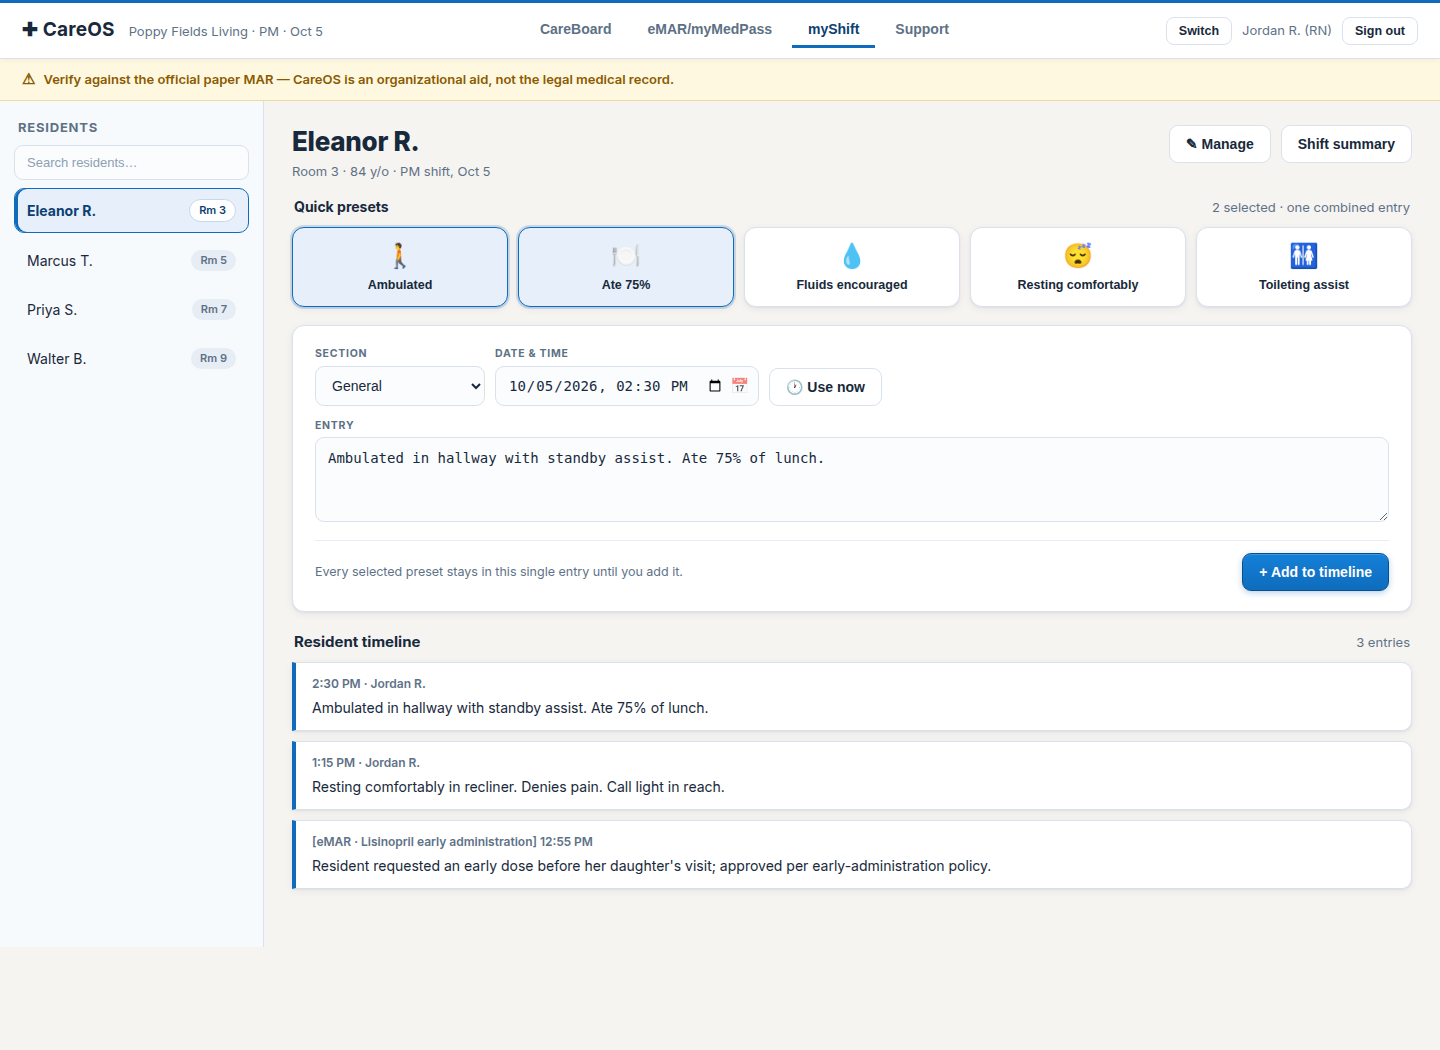Click the Resident timeline heading
This screenshot has width=1440, height=1050.
coord(357,642)
